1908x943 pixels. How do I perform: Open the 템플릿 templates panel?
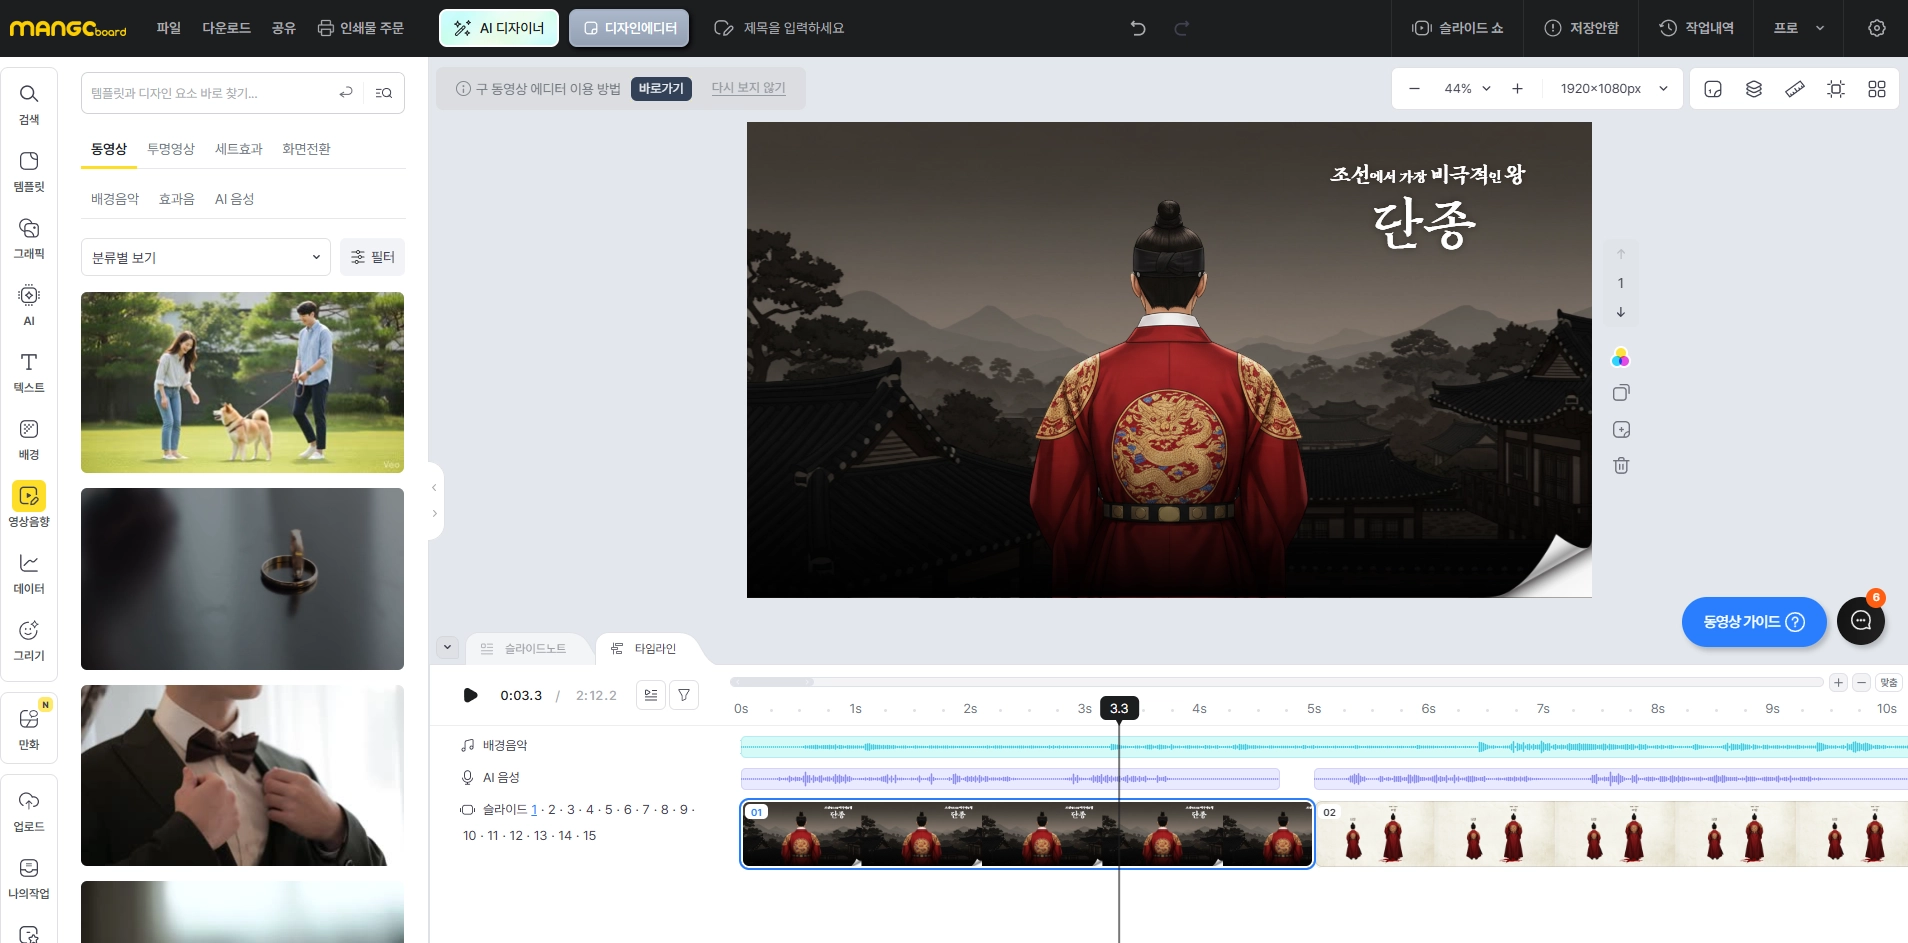(x=29, y=171)
